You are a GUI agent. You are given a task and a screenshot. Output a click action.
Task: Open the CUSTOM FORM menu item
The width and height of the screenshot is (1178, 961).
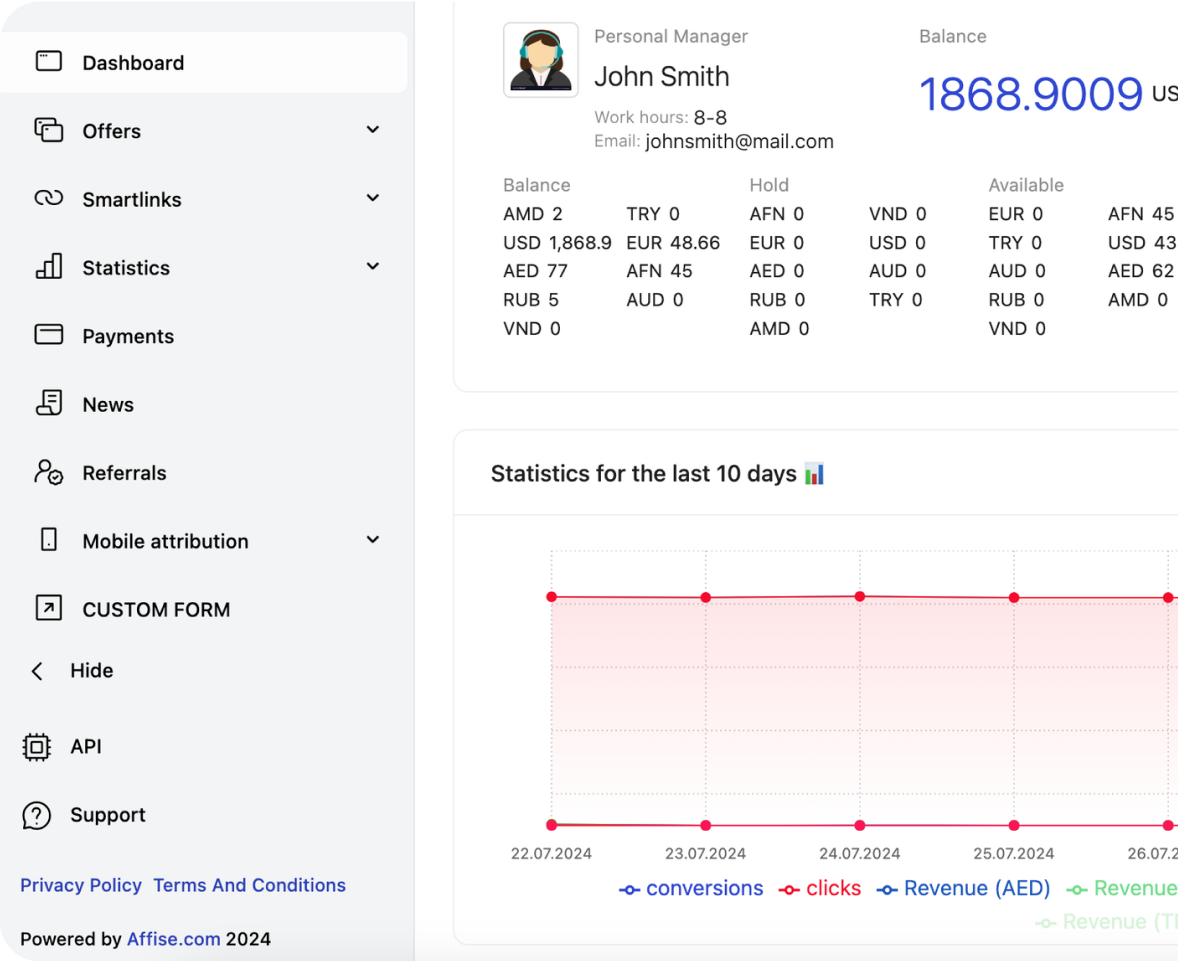(156, 609)
